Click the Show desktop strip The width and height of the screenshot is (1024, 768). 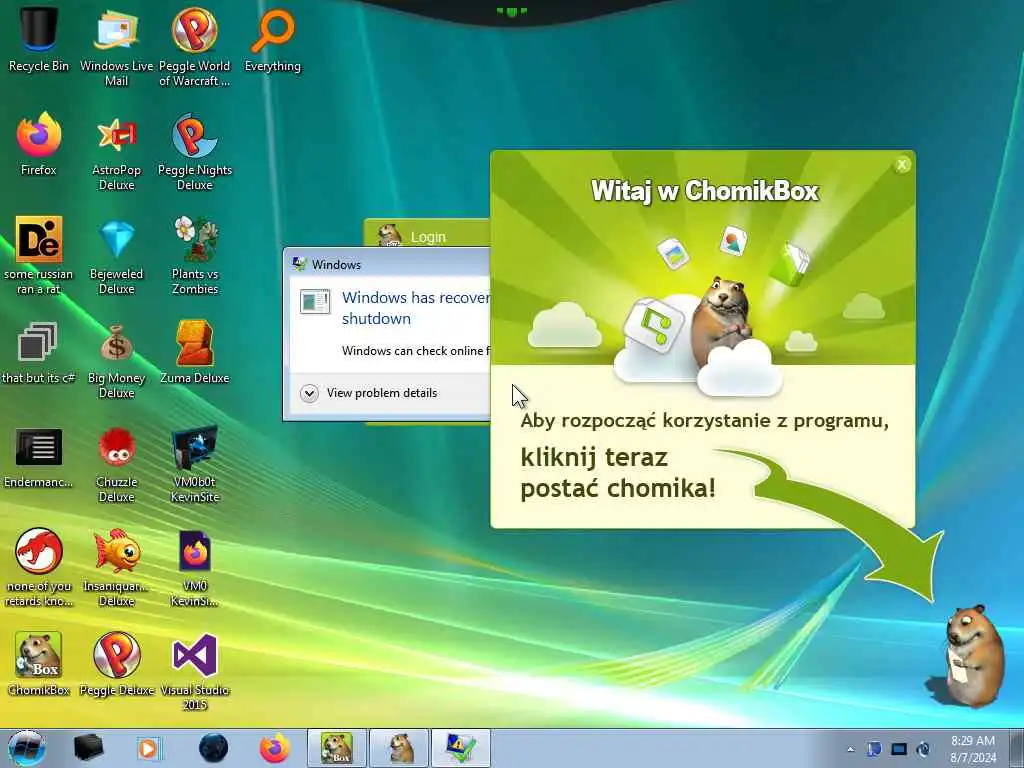[x=1017, y=748]
